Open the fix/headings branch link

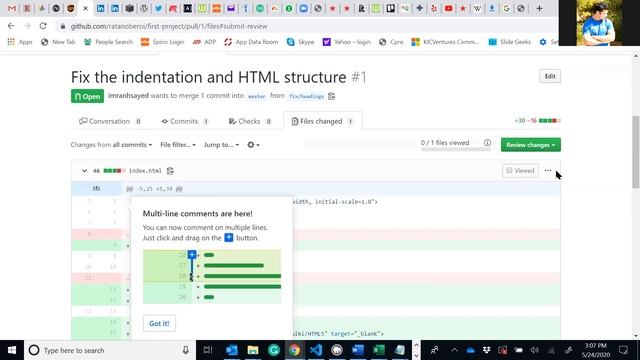pyautogui.click(x=306, y=96)
